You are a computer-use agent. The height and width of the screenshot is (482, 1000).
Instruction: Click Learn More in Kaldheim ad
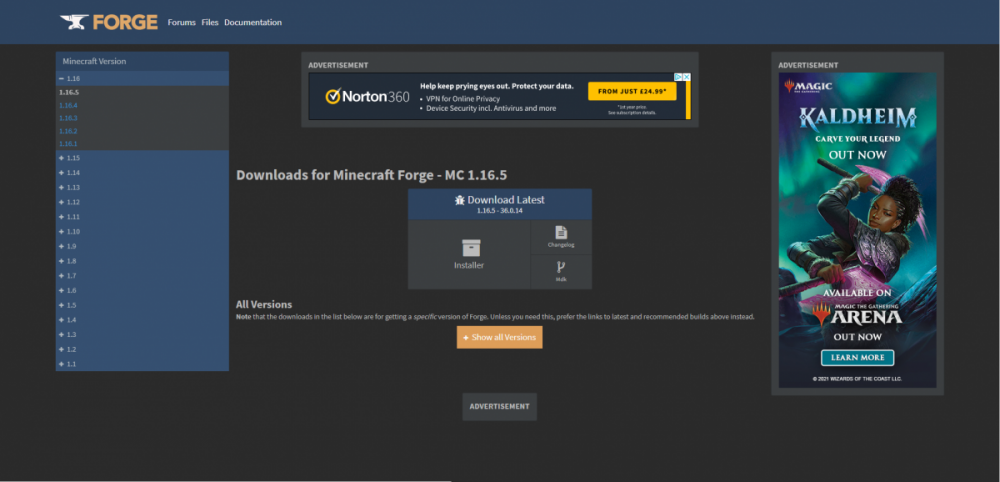point(857,358)
